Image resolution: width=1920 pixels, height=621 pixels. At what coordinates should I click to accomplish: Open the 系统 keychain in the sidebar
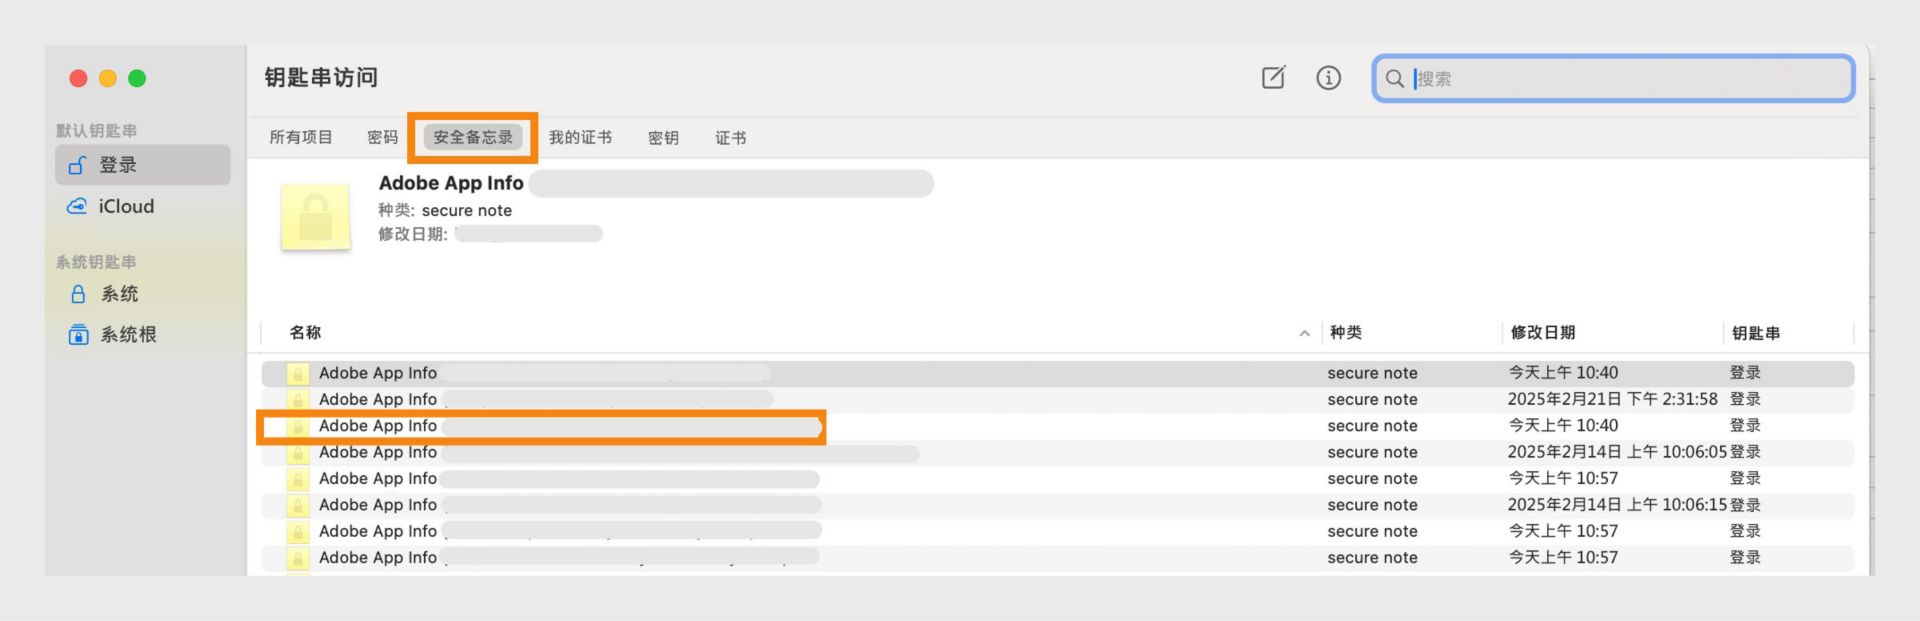pos(119,294)
